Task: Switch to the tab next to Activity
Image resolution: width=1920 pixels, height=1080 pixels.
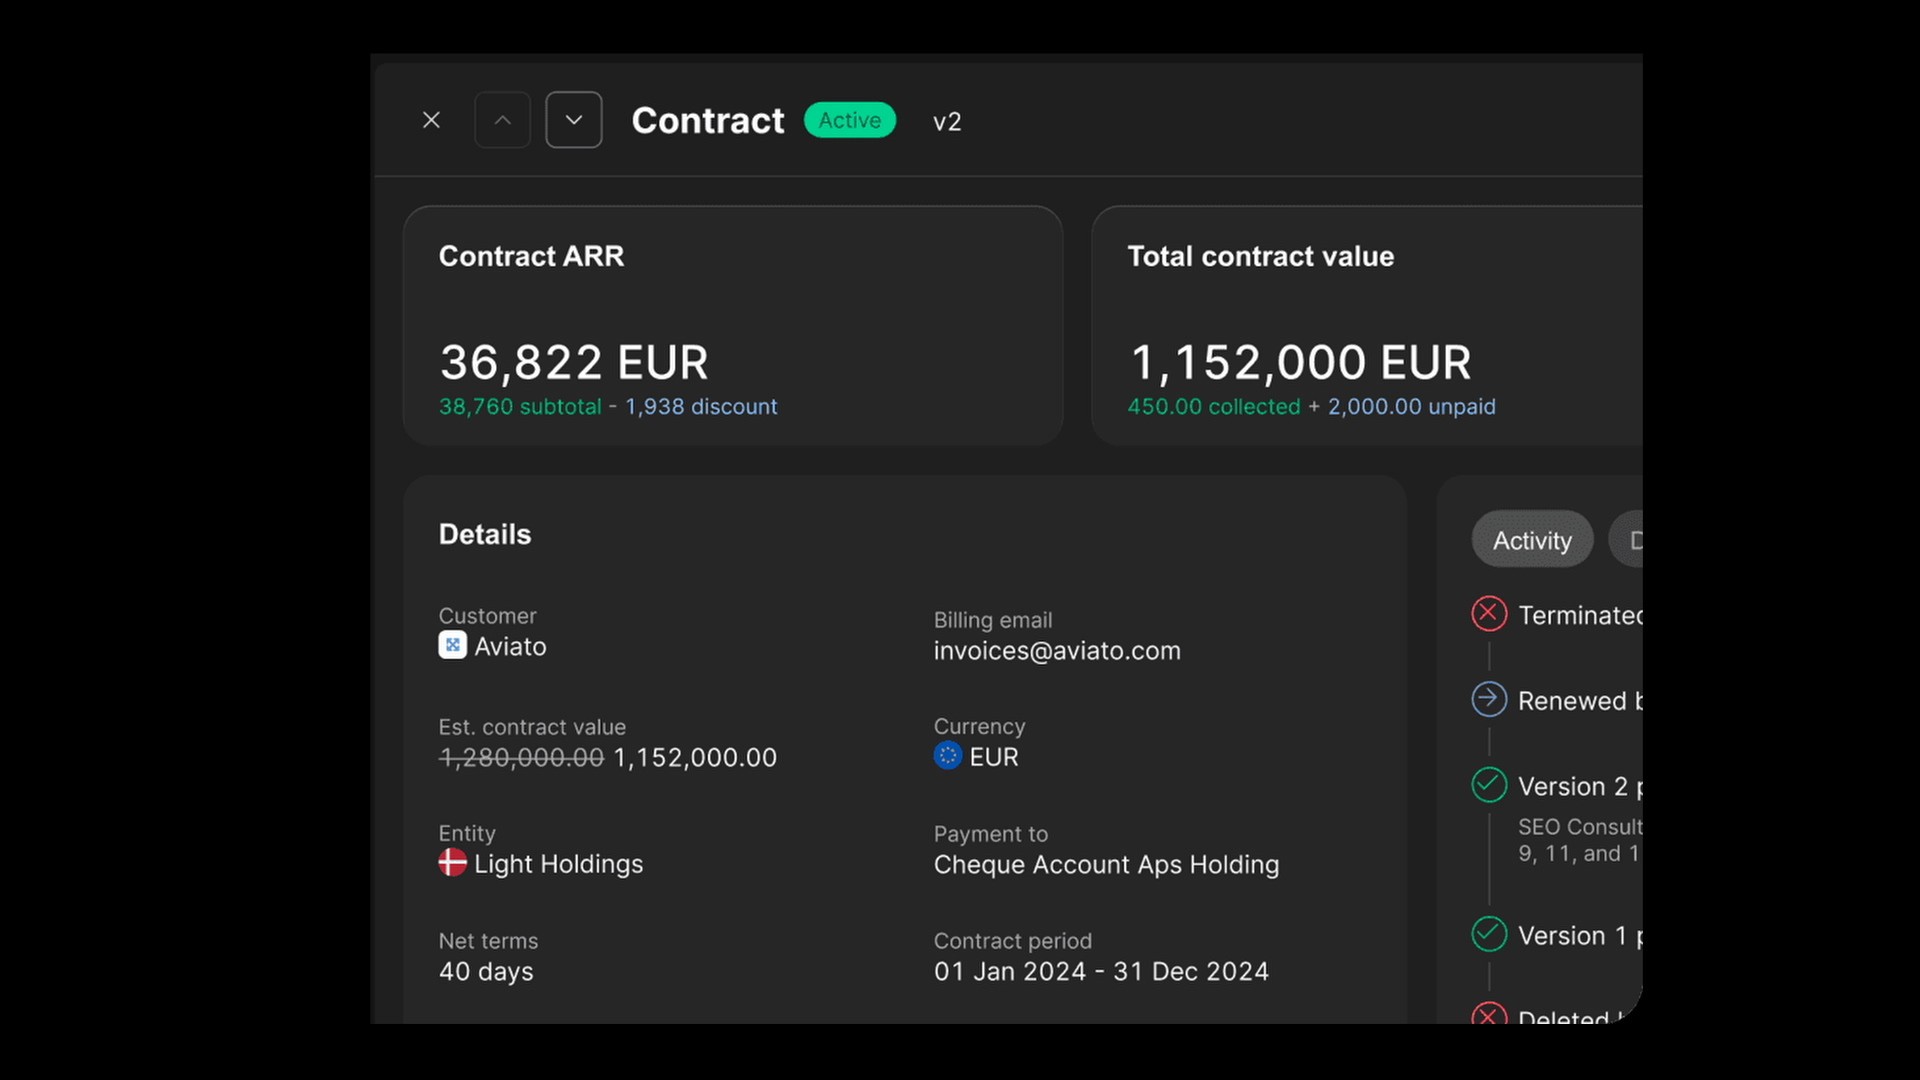Action: click(1628, 540)
